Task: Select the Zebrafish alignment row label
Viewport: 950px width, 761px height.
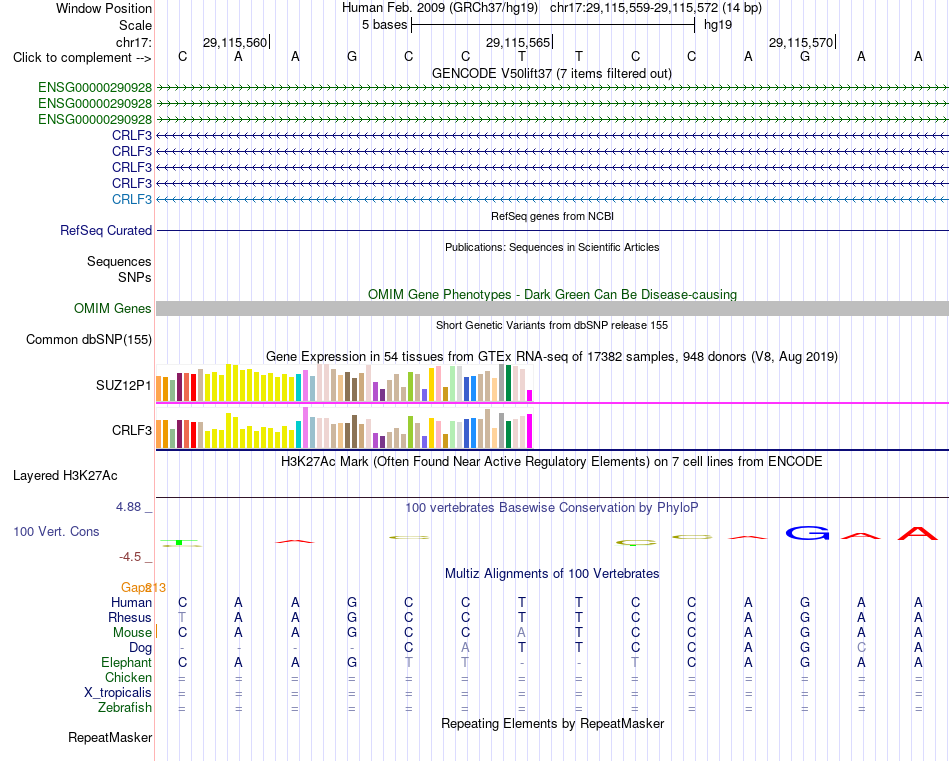Action: pos(125,707)
